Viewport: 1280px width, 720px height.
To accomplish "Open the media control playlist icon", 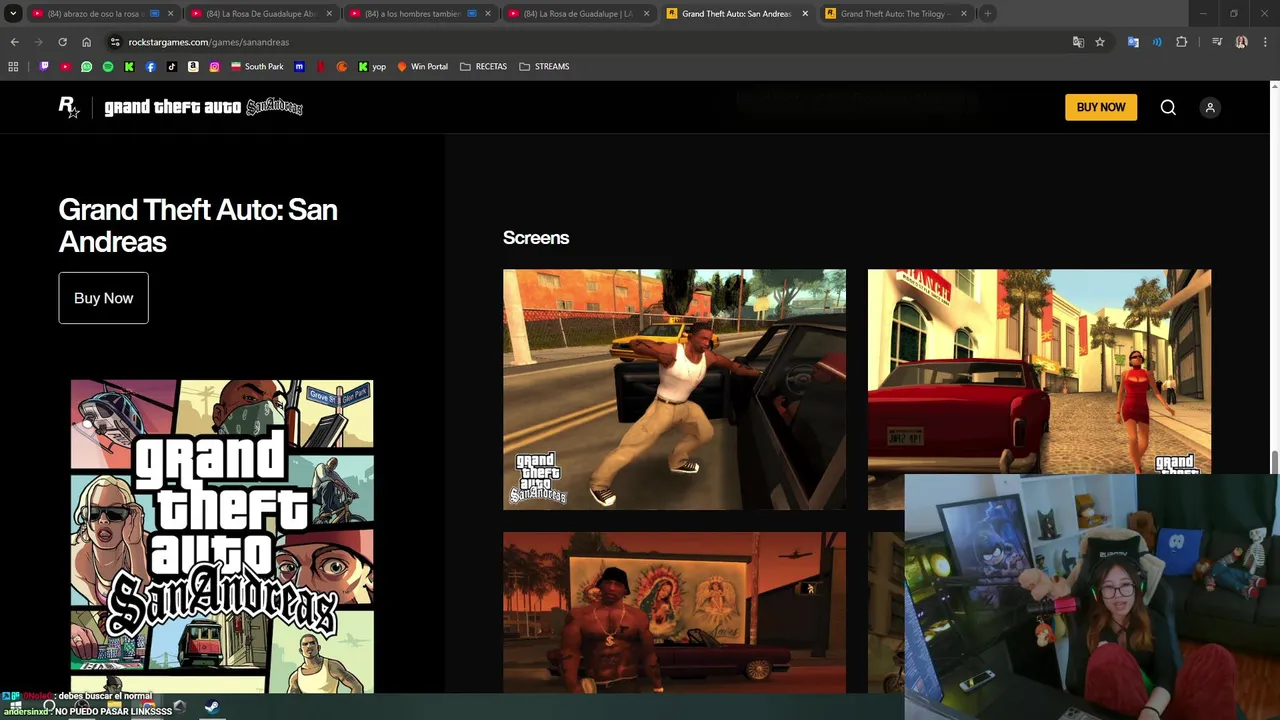I will pos(1217,42).
